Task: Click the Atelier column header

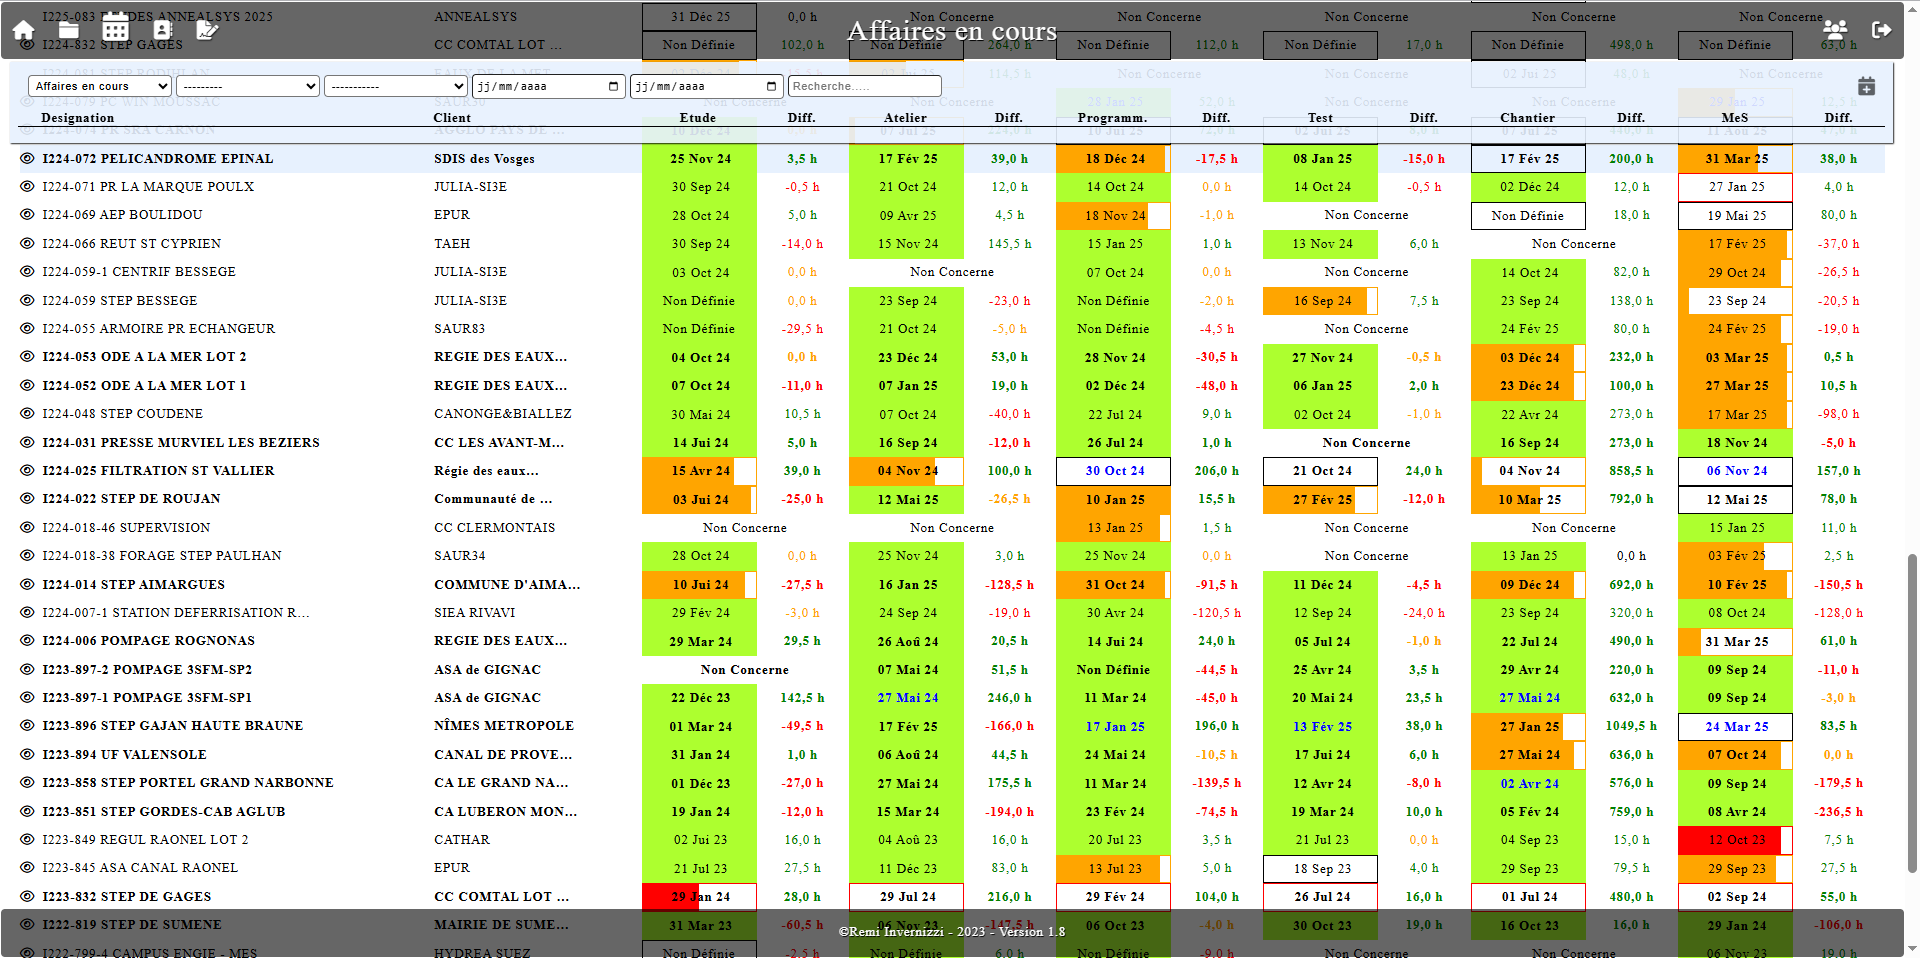Action: [906, 117]
